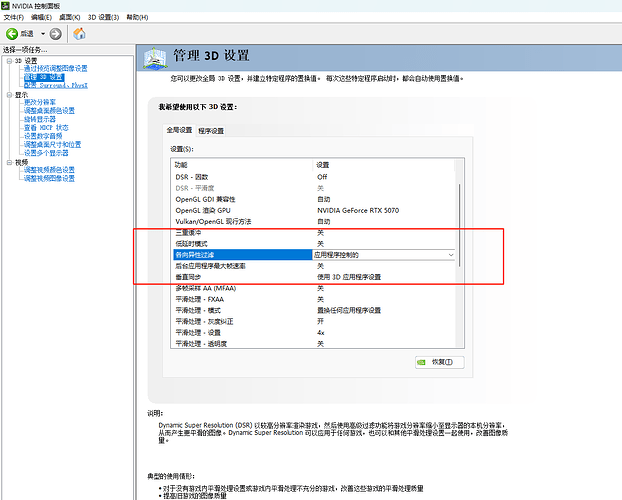622x500 pixels.
Task: Open the 文件(F) menu
Action: tap(14, 17)
